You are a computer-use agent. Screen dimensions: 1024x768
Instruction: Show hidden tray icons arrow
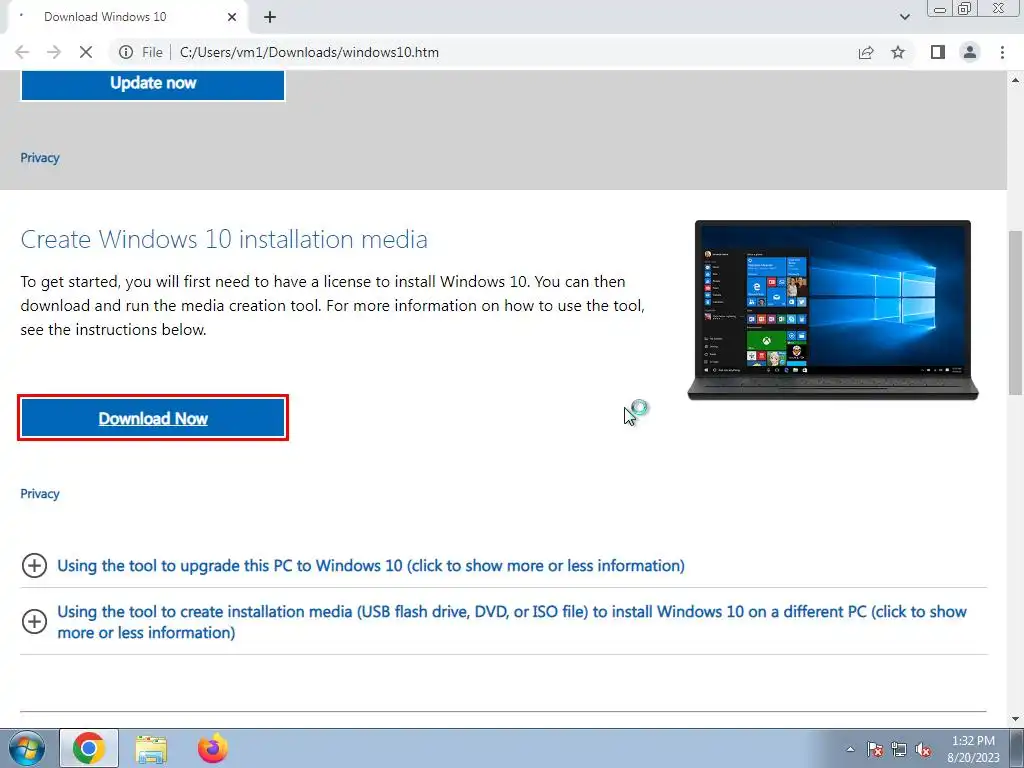pyautogui.click(x=850, y=749)
